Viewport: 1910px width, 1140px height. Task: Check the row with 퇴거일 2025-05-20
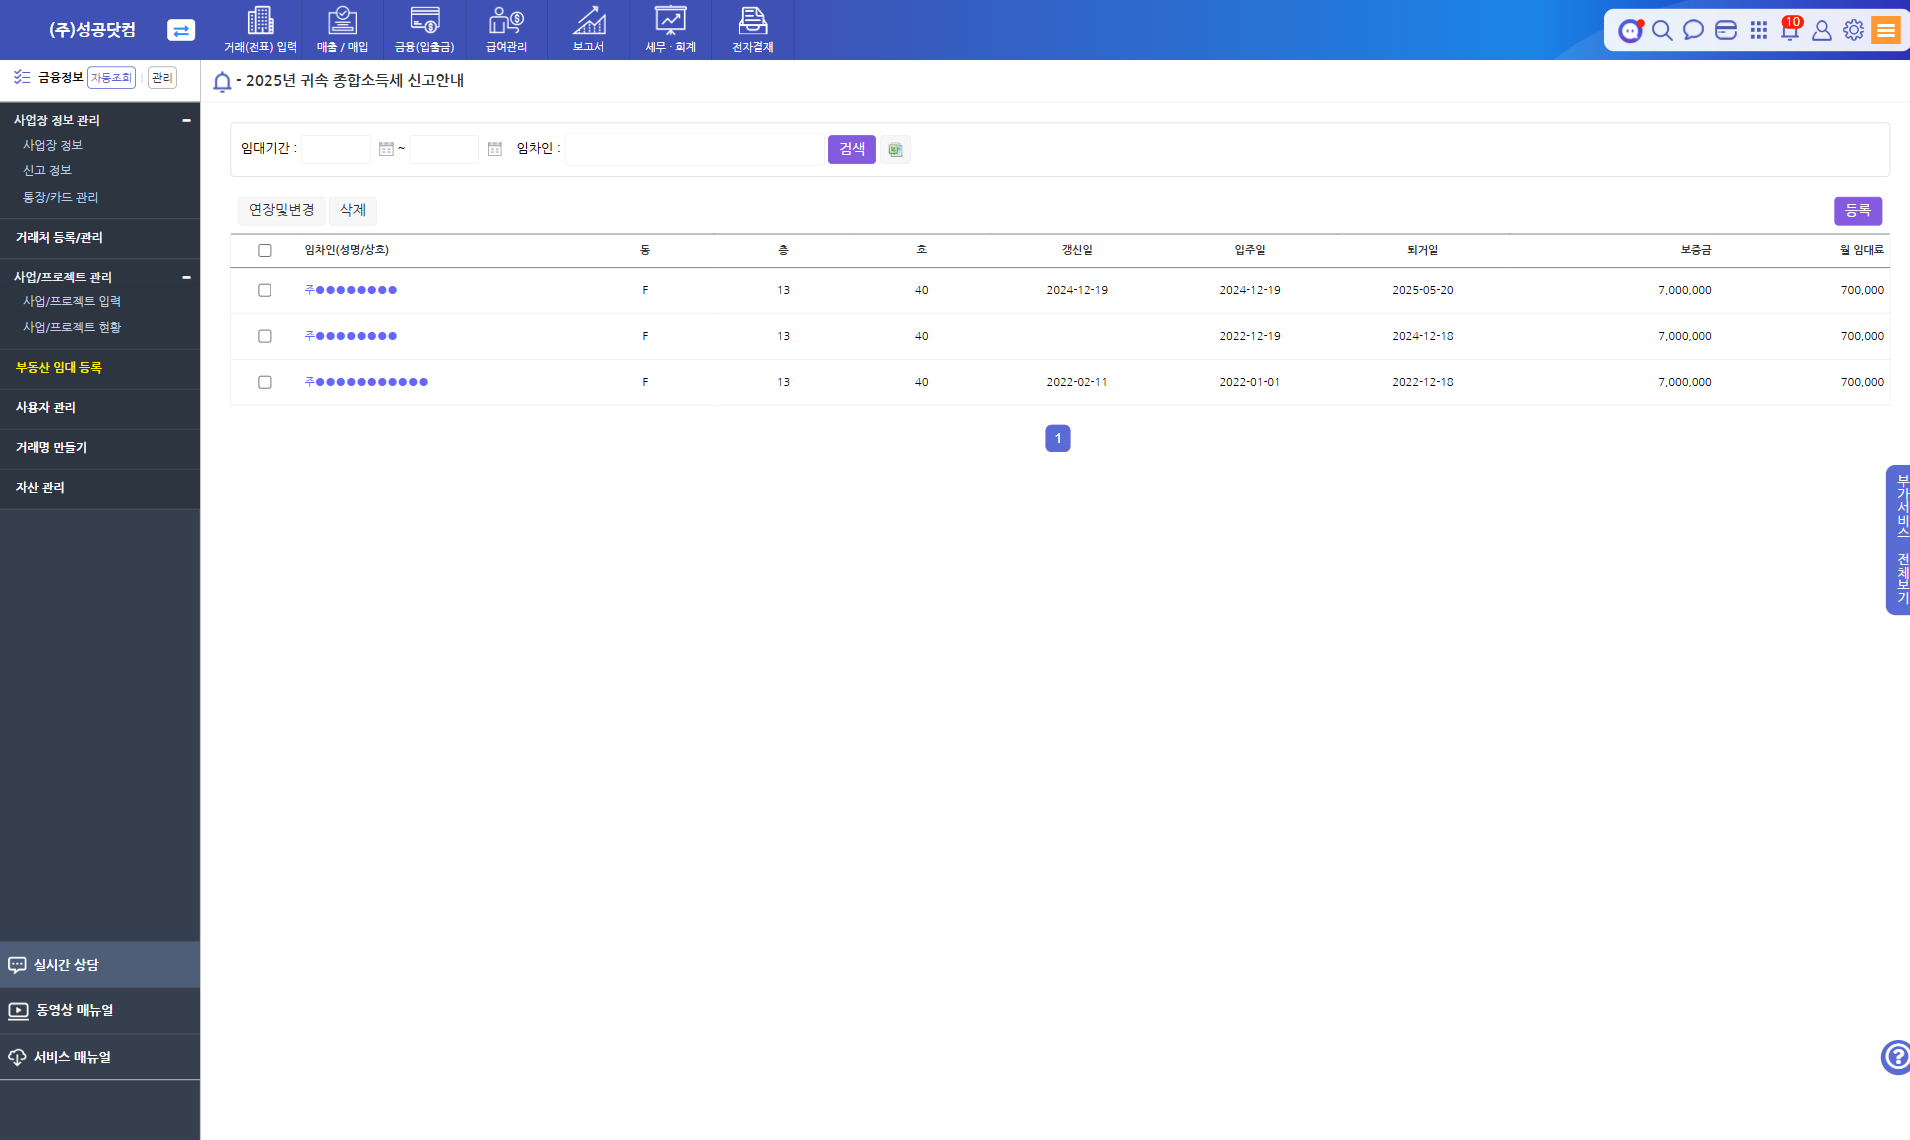pyautogui.click(x=265, y=290)
